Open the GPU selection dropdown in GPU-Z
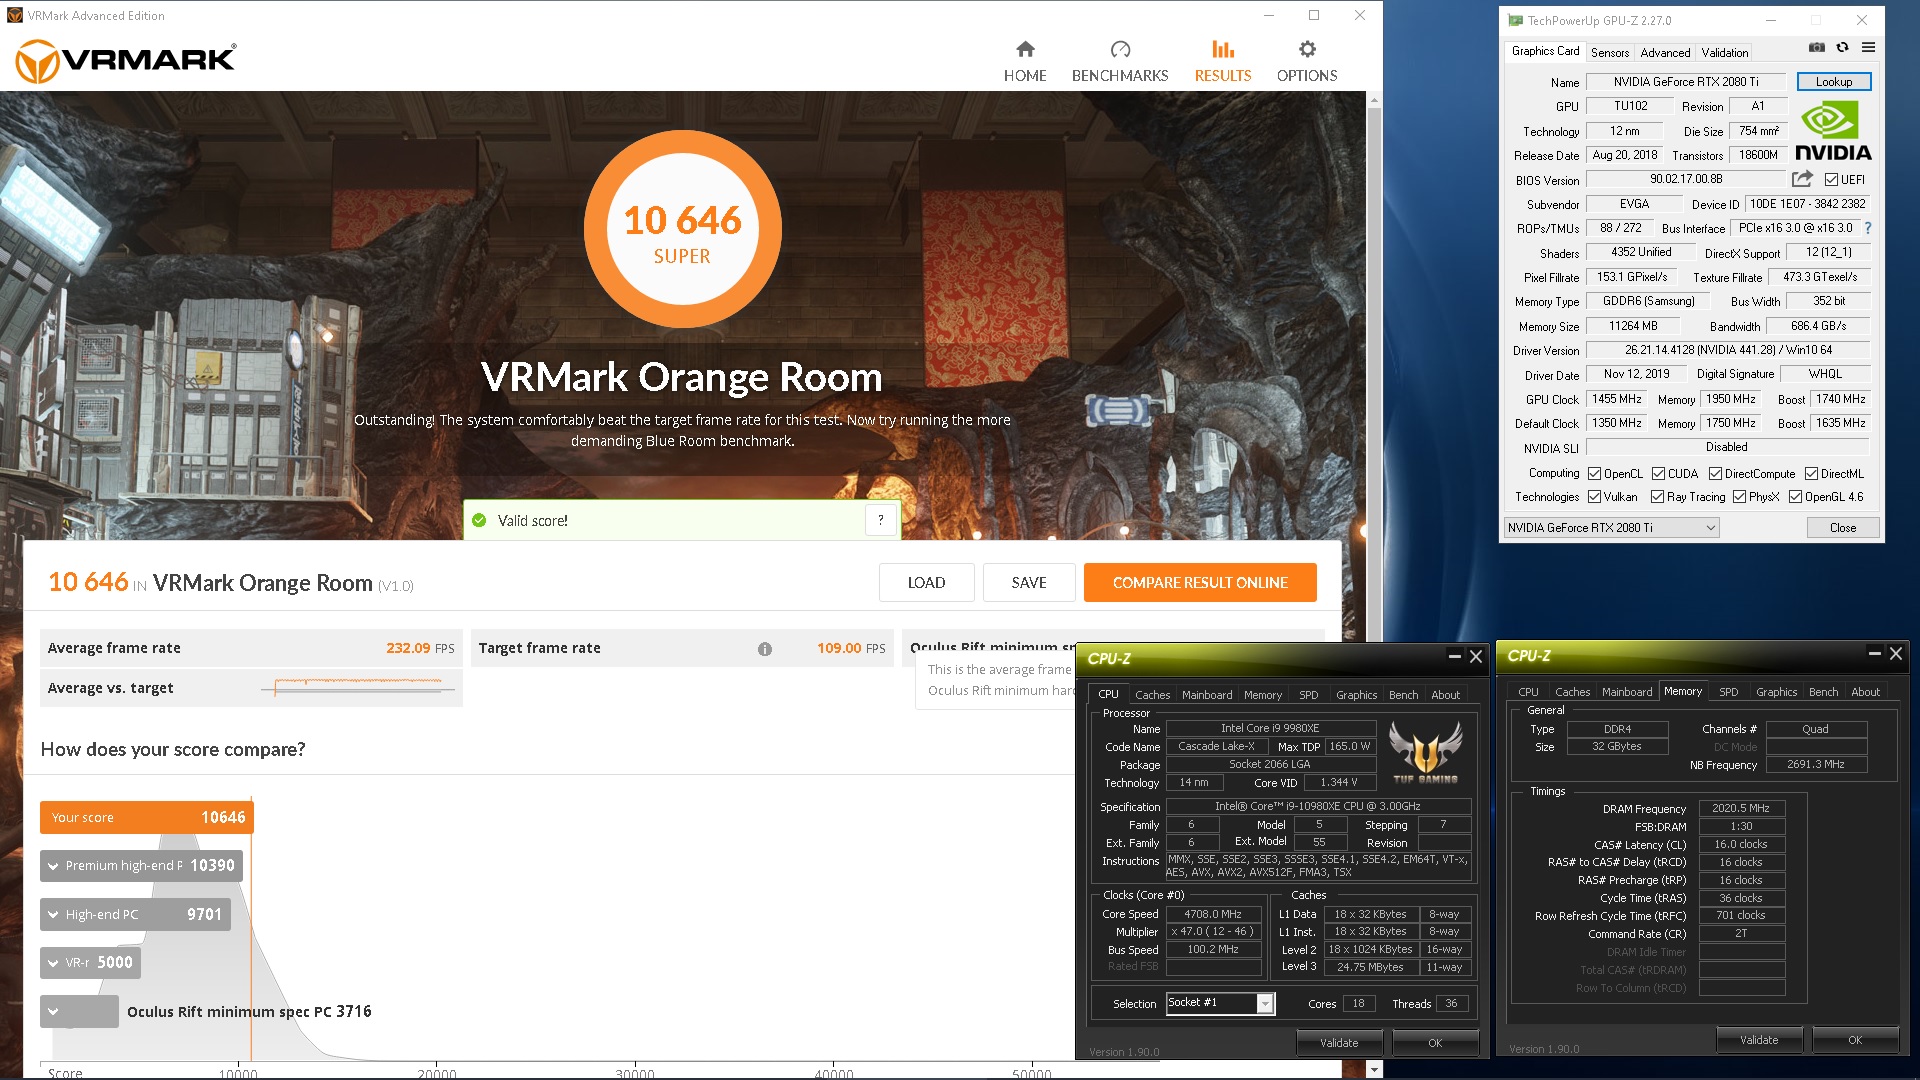The width and height of the screenshot is (1920, 1080). [x=1610, y=528]
